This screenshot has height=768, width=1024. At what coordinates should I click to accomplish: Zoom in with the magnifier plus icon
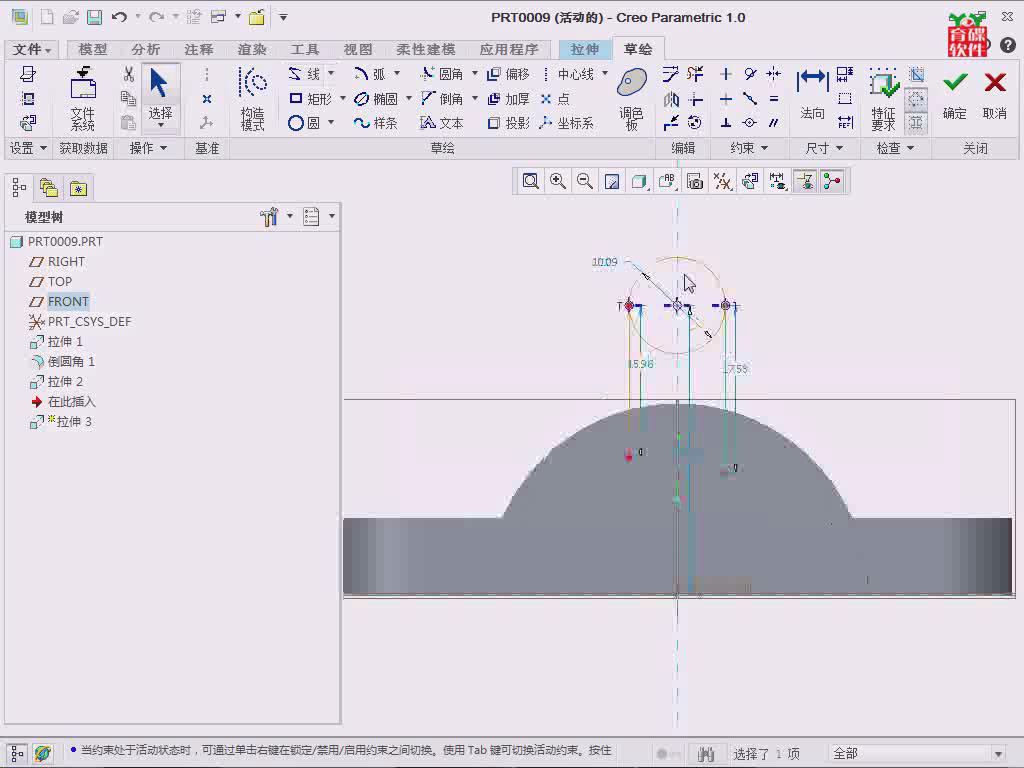(x=558, y=182)
